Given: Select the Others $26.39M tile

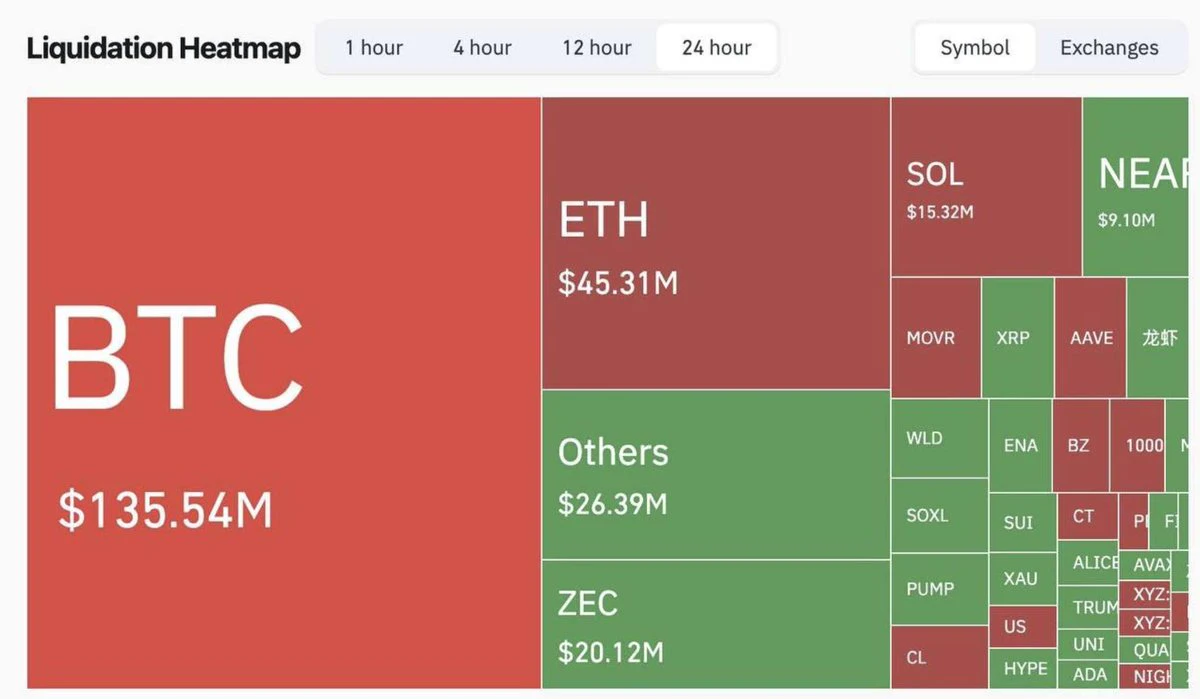Looking at the screenshot, I should pos(716,474).
